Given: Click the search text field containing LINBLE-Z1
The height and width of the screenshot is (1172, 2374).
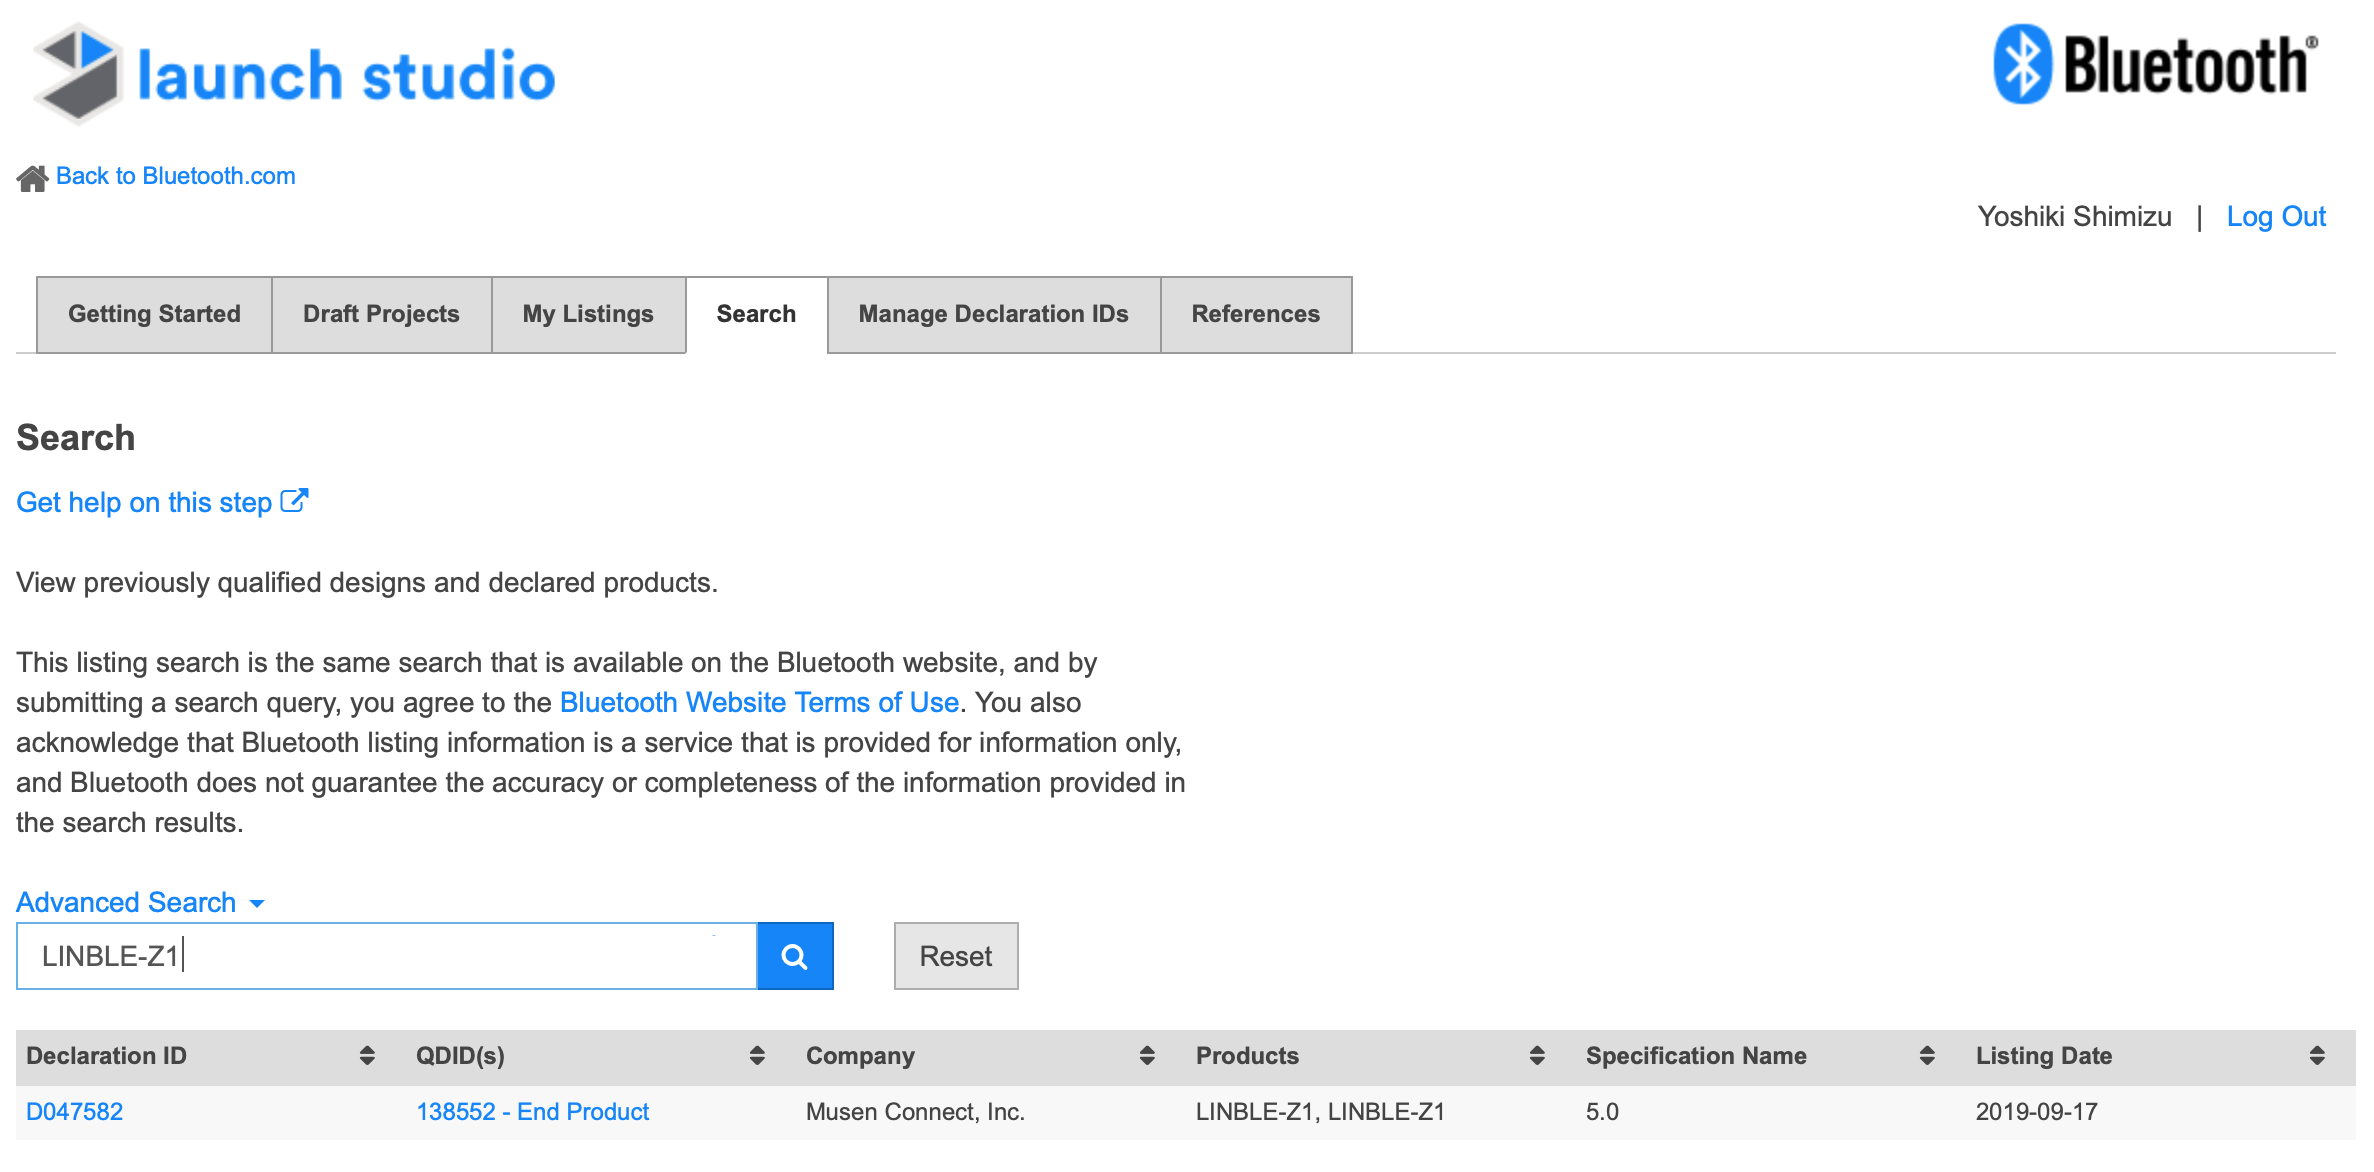Looking at the screenshot, I should tap(387, 956).
